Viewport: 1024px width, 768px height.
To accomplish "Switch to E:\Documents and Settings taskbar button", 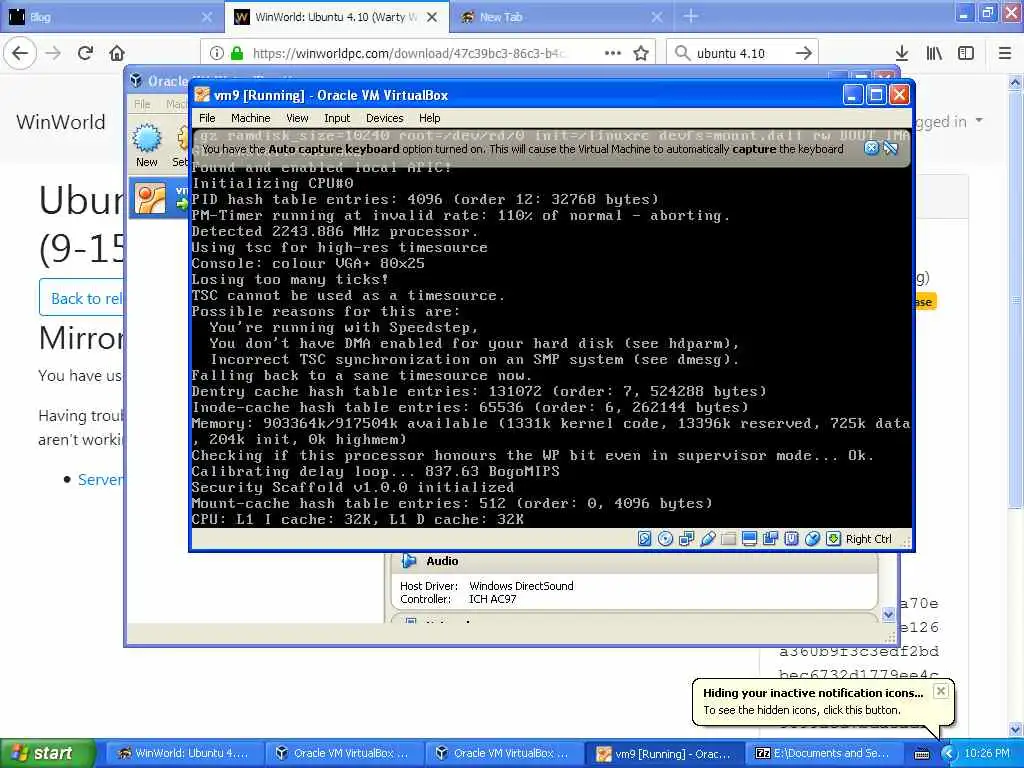I will point(824,753).
